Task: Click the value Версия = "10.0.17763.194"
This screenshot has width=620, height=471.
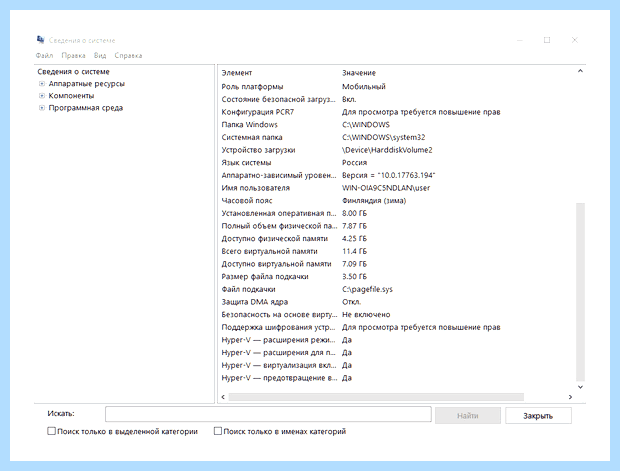Action: (x=389, y=175)
